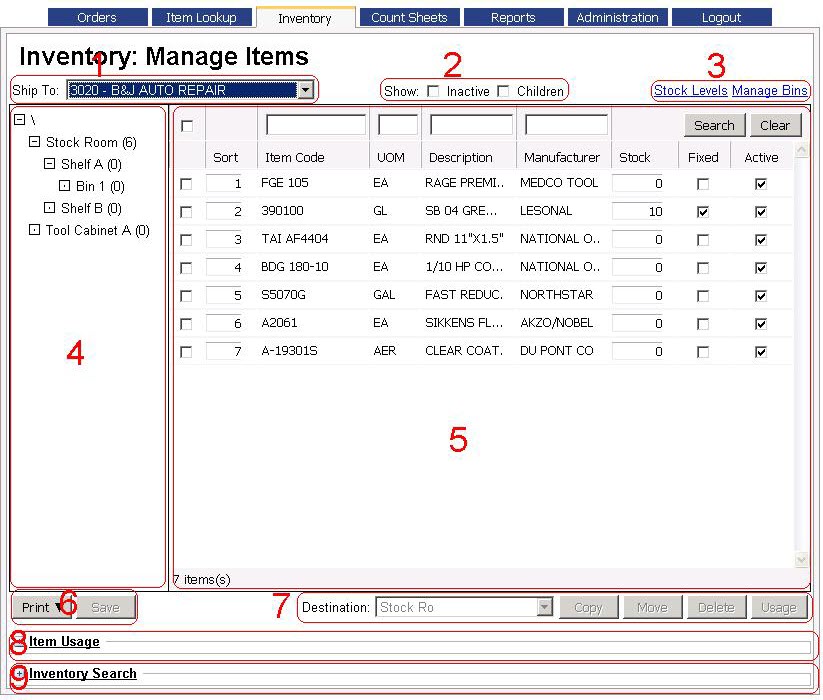This screenshot has height=700, width=823.
Task: Collapse the Stock Room tree node
Action: tap(35, 142)
